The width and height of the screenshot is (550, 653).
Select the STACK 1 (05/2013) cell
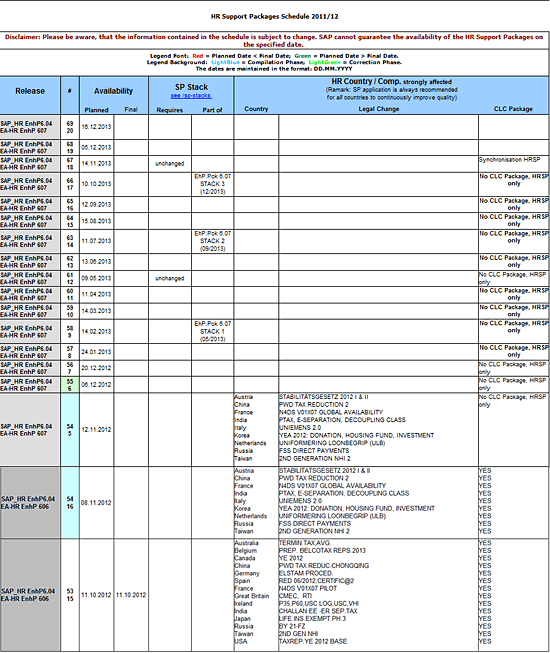[x=212, y=331]
